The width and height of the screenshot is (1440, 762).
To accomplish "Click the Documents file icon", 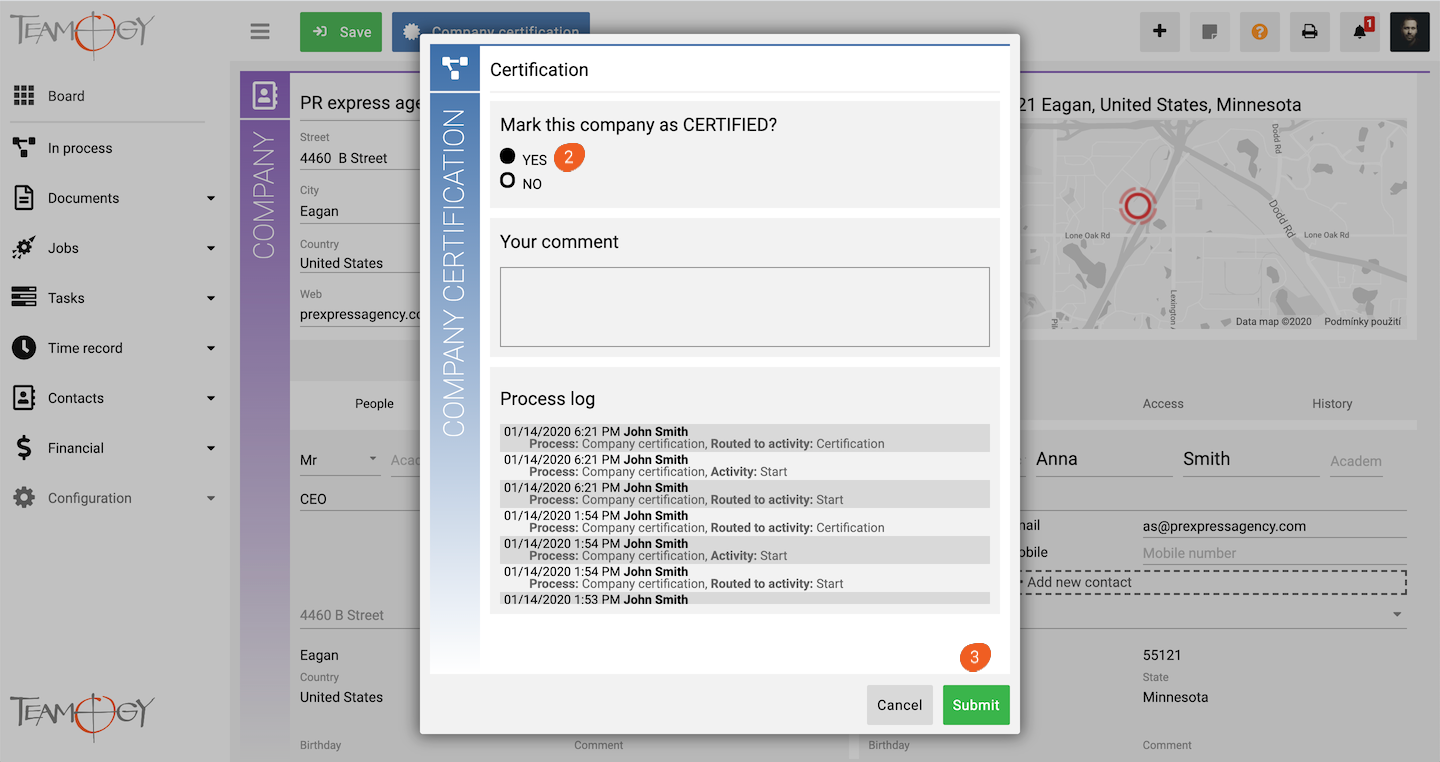I will click(x=24, y=198).
